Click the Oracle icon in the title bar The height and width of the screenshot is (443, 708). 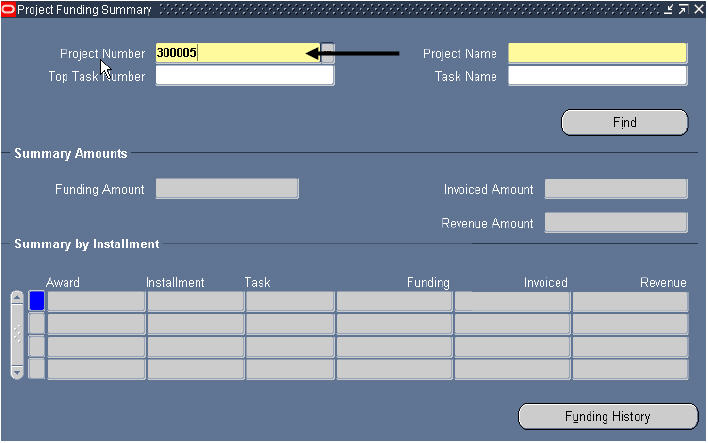[8, 9]
